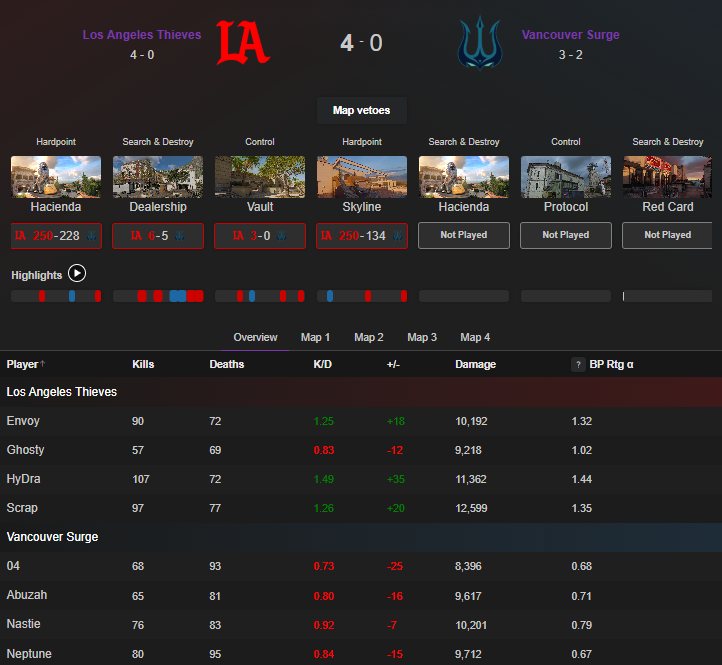722x665 pixels.
Task: Select player Envoy
Action: tap(23, 421)
